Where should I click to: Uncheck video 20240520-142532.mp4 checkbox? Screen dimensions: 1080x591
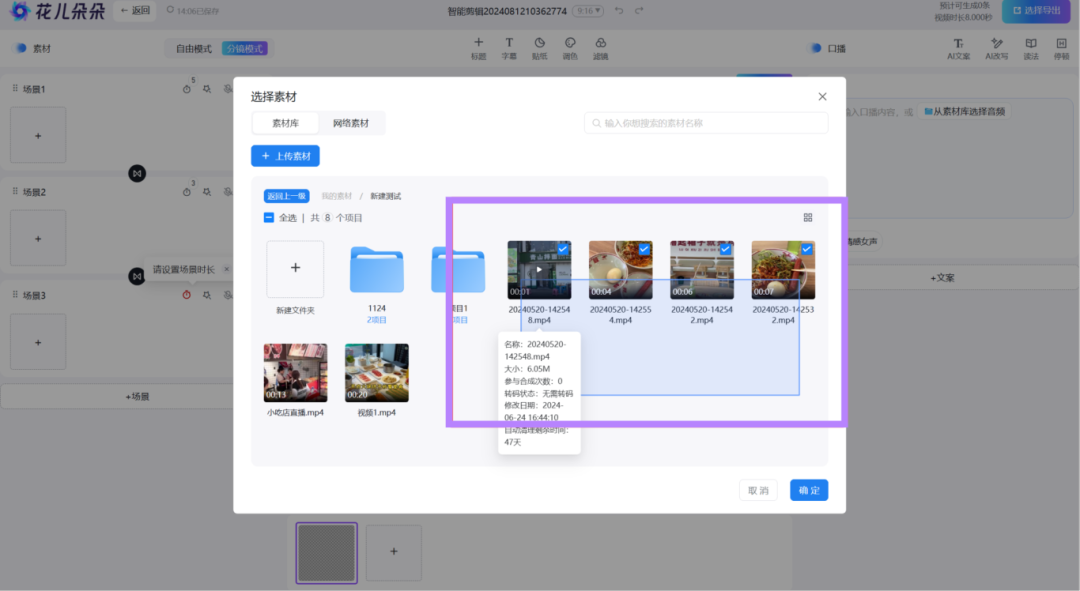pyautogui.click(x=807, y=249)
